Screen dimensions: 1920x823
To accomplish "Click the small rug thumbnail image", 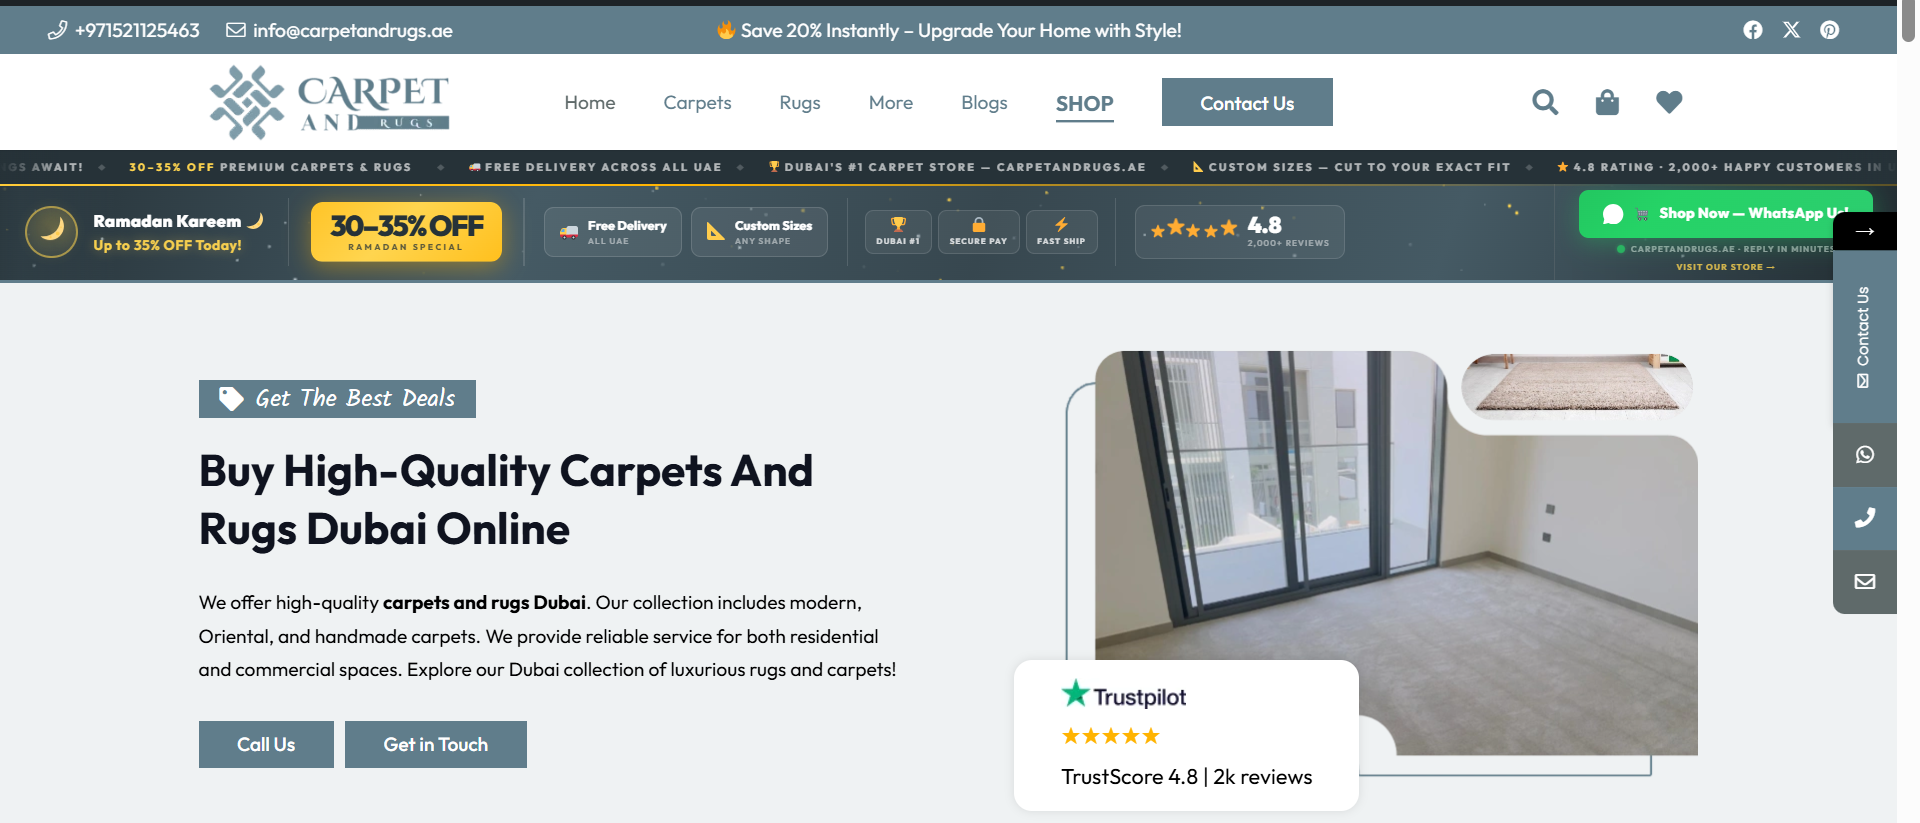I will click(1576, 383).
